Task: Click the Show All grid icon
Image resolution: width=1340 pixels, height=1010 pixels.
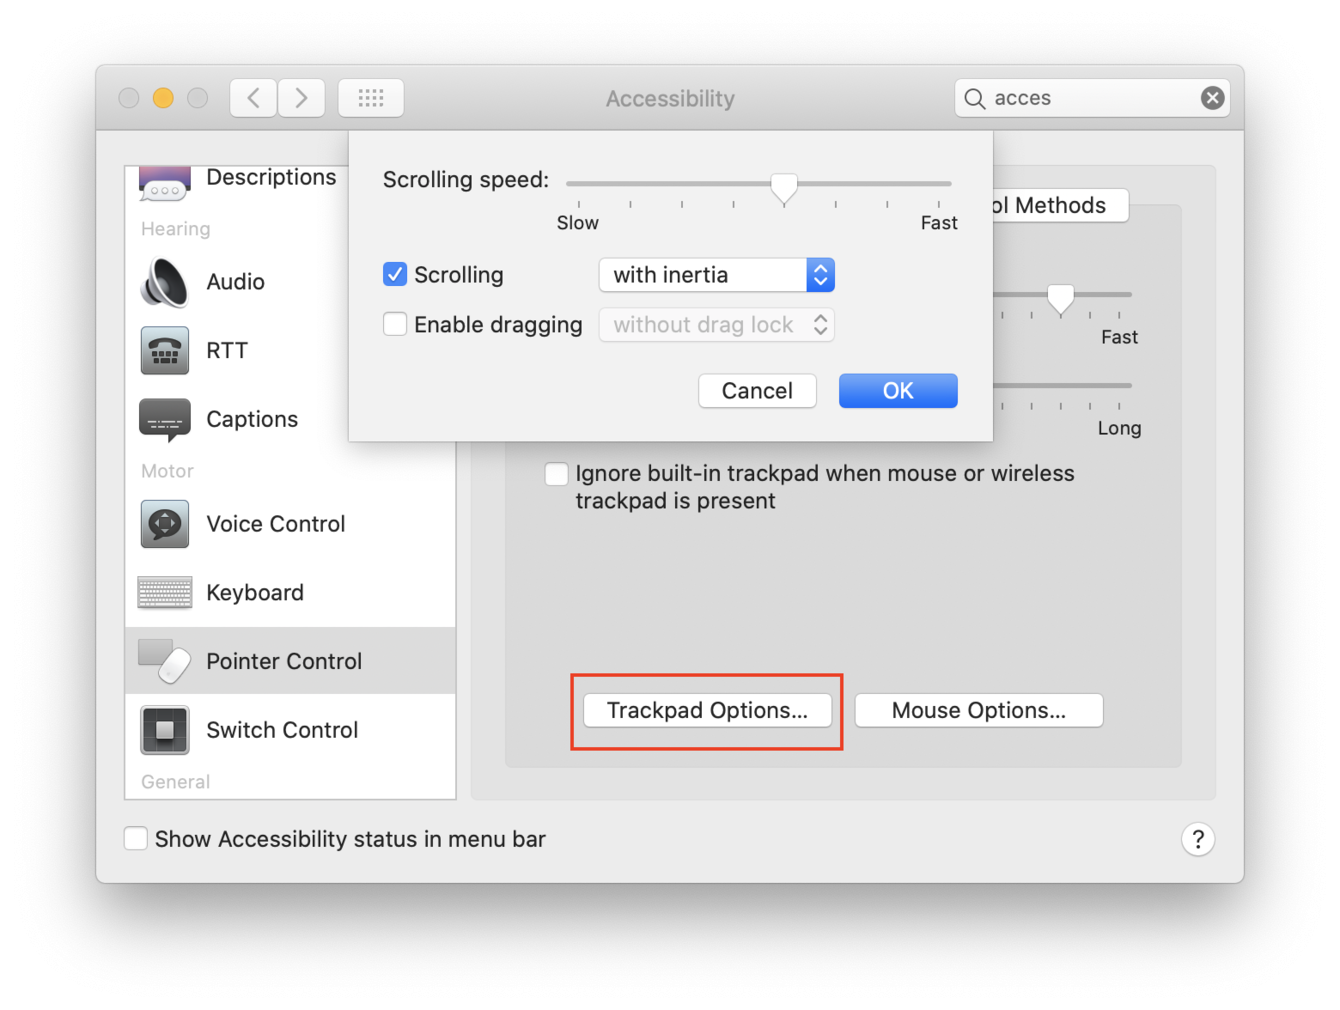Action: tap(371, 98)
